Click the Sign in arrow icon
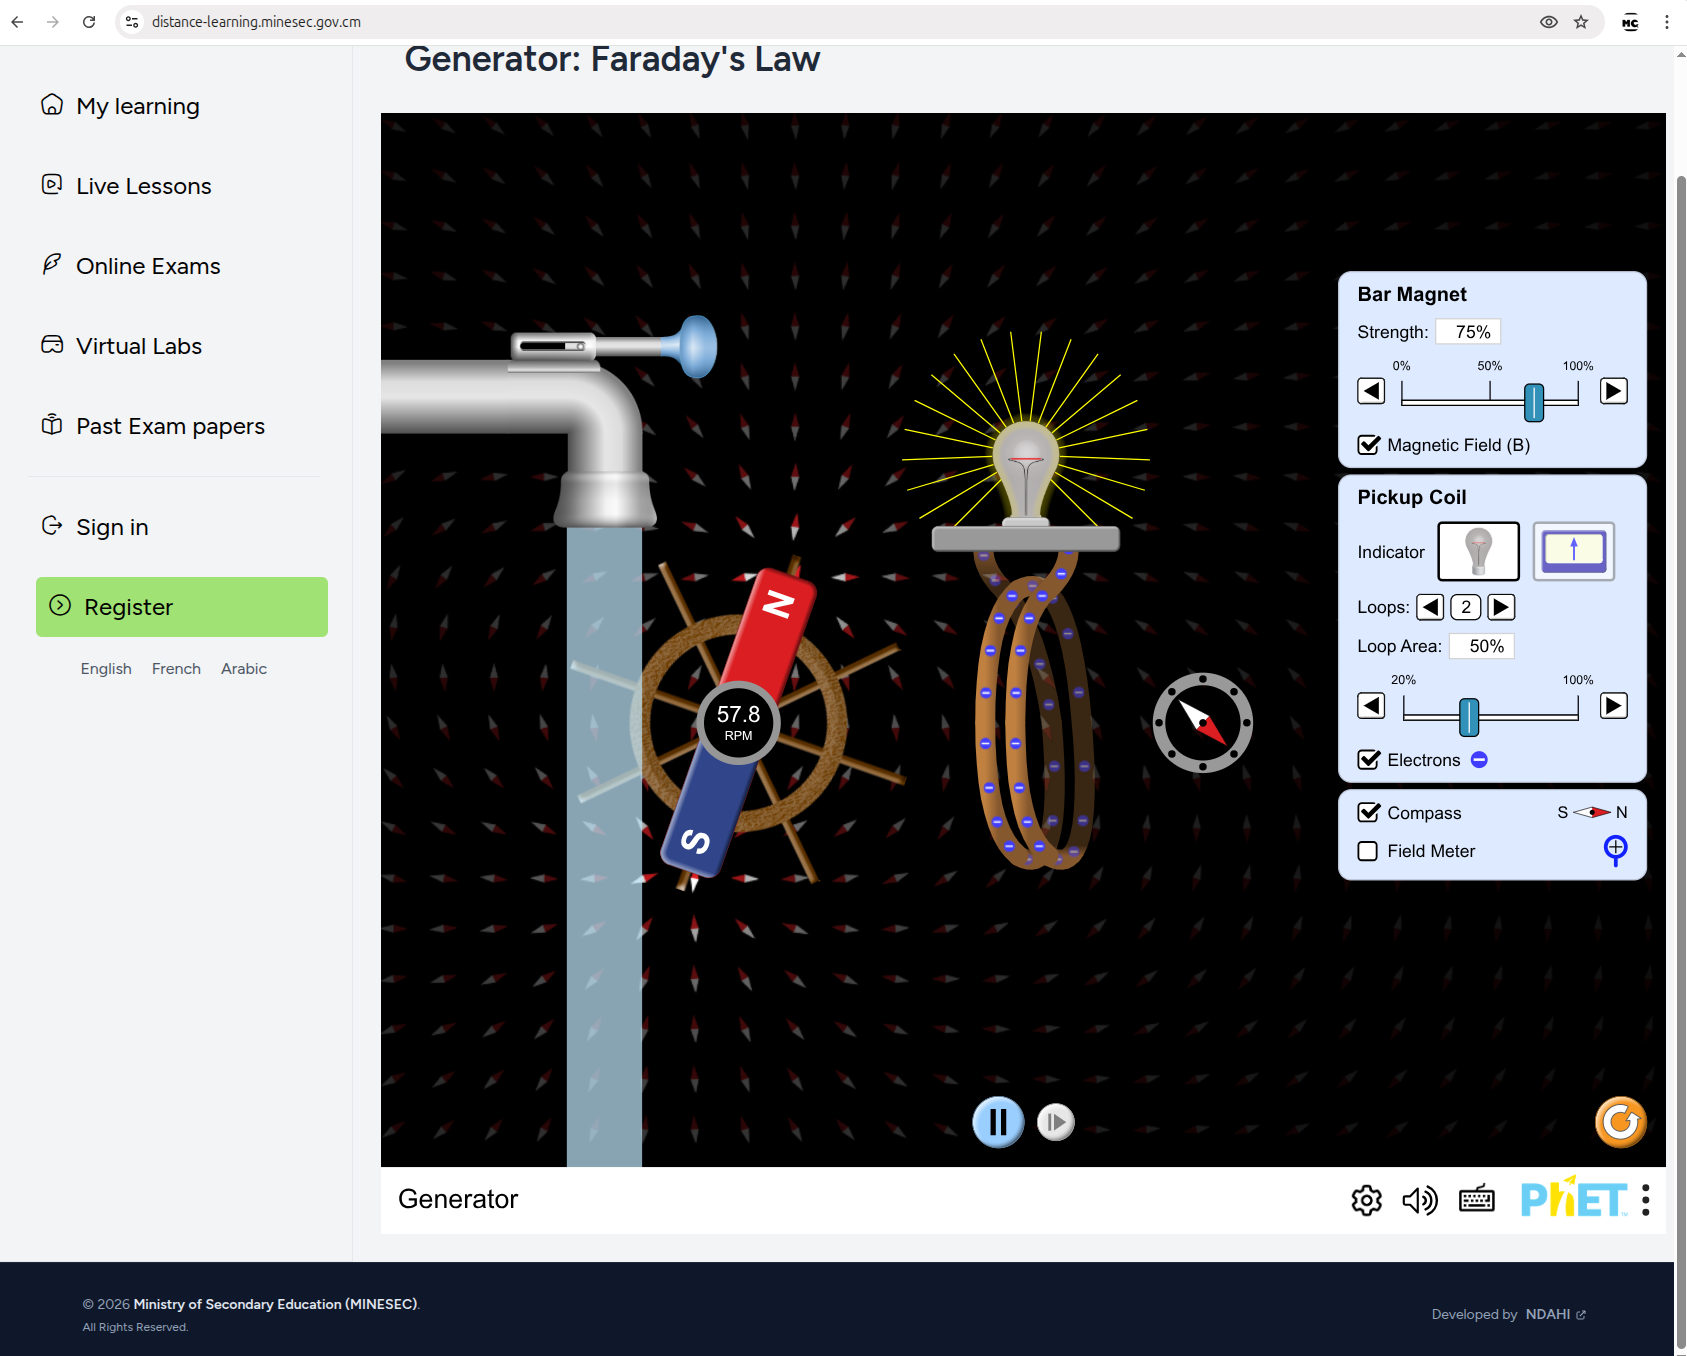The image size is (1687, 1356). click(x=52, y=525)
